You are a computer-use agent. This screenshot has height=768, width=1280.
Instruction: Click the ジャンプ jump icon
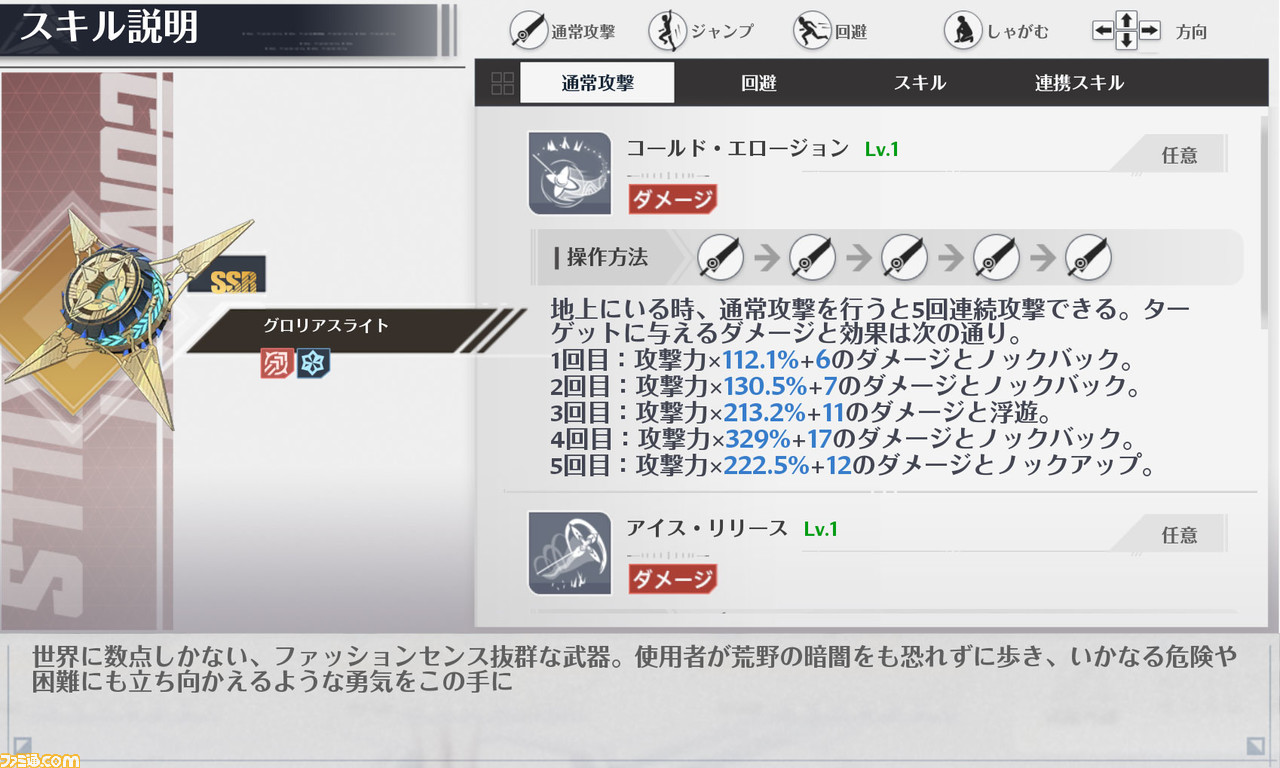point(667,31)
